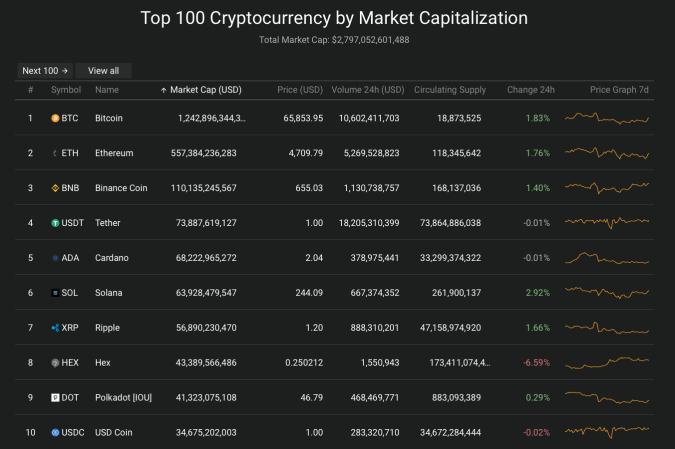Image resolution: width=675 pixels, height=449 pixels.
Task: Open the Ethereum 7d price graph
Action: [607, 153]
